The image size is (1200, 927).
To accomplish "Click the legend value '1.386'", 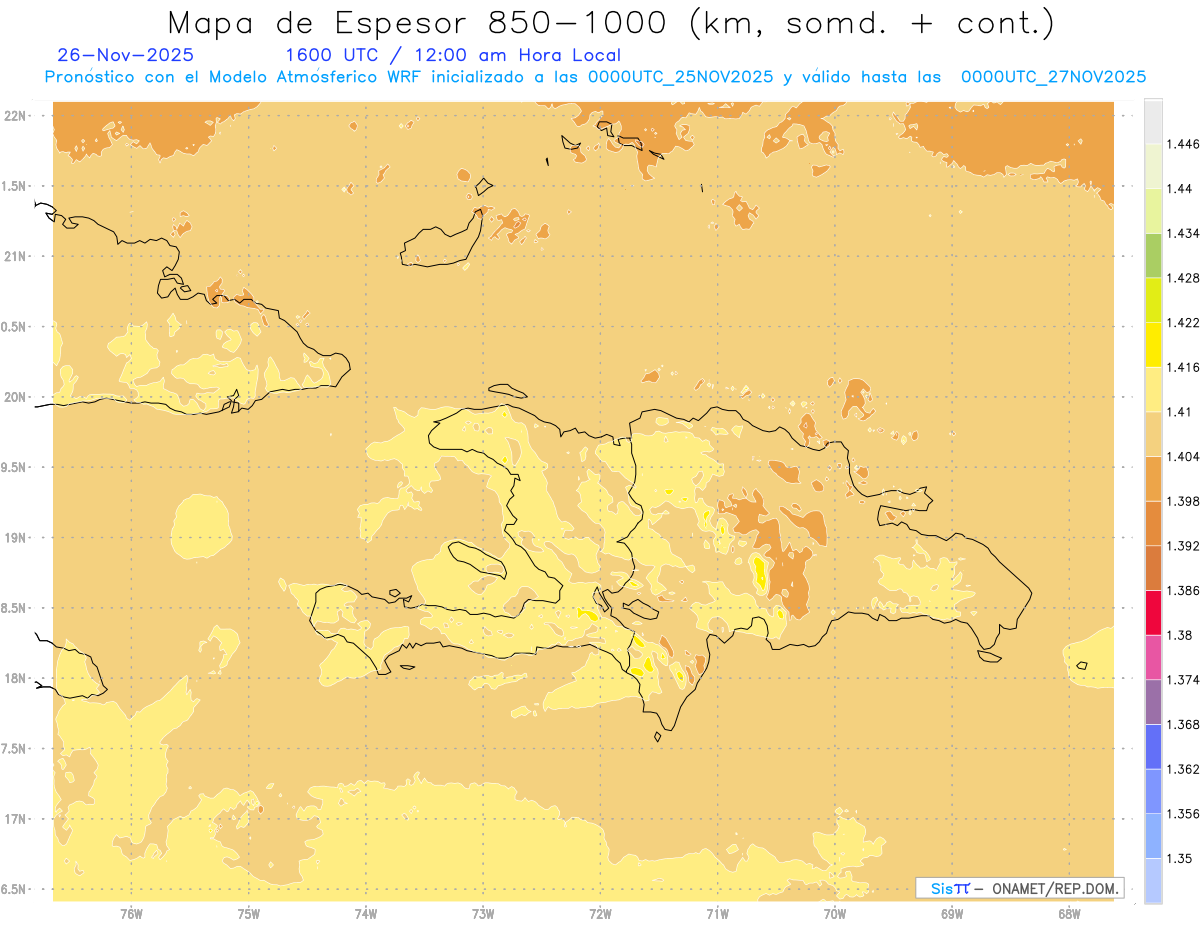I will click(1182, 591).
